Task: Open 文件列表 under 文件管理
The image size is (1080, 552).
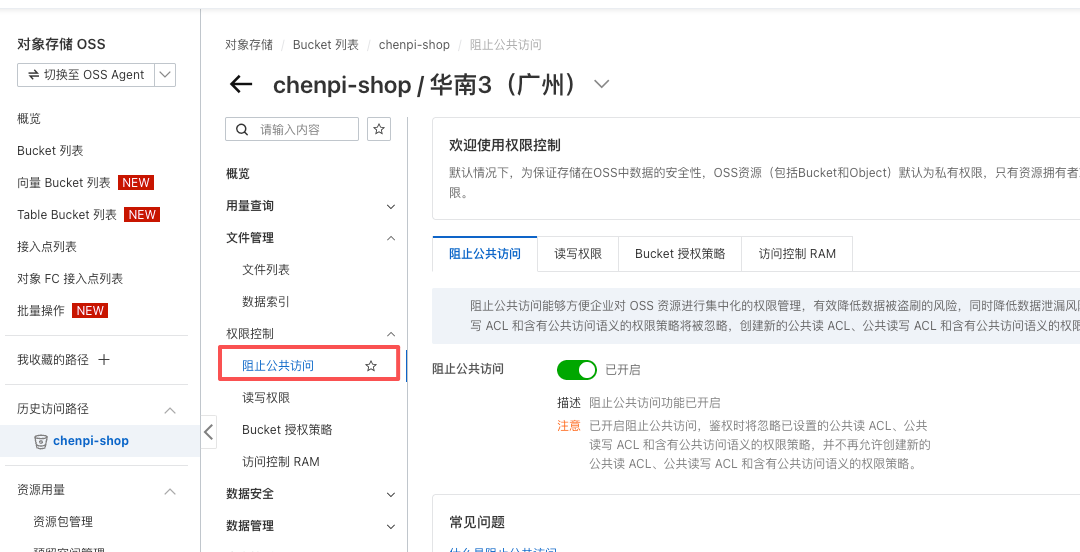Action: 266,269
